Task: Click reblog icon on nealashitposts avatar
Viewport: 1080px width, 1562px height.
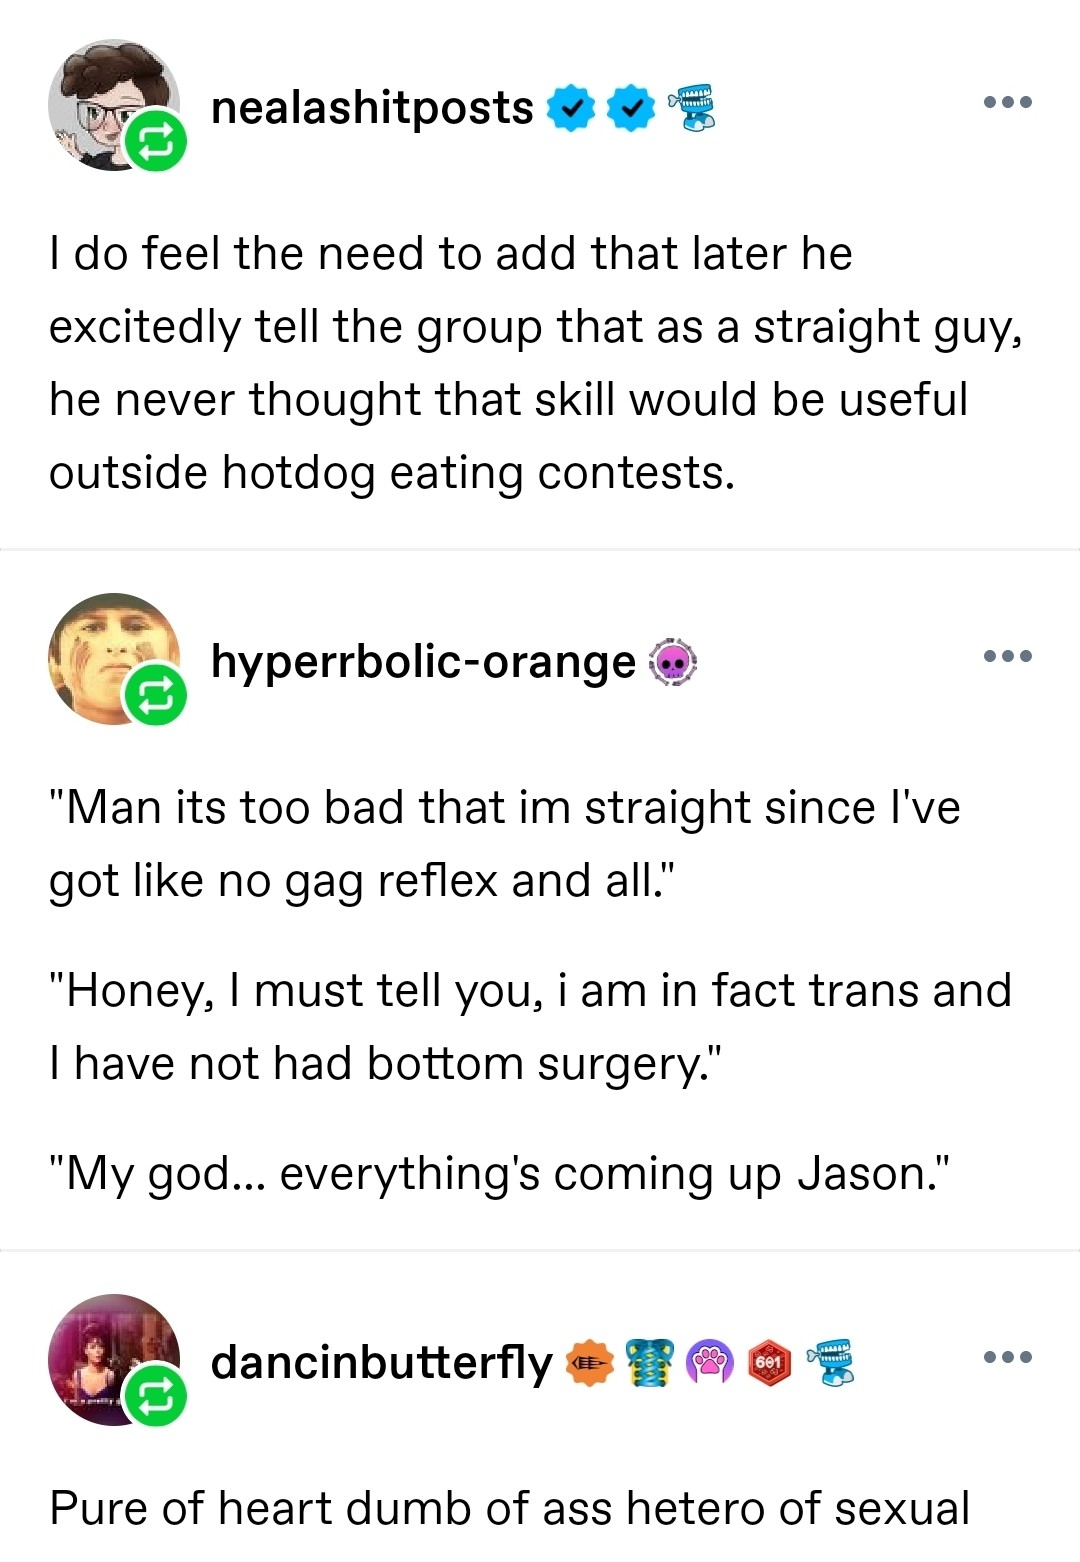Action: pos(155,141)
